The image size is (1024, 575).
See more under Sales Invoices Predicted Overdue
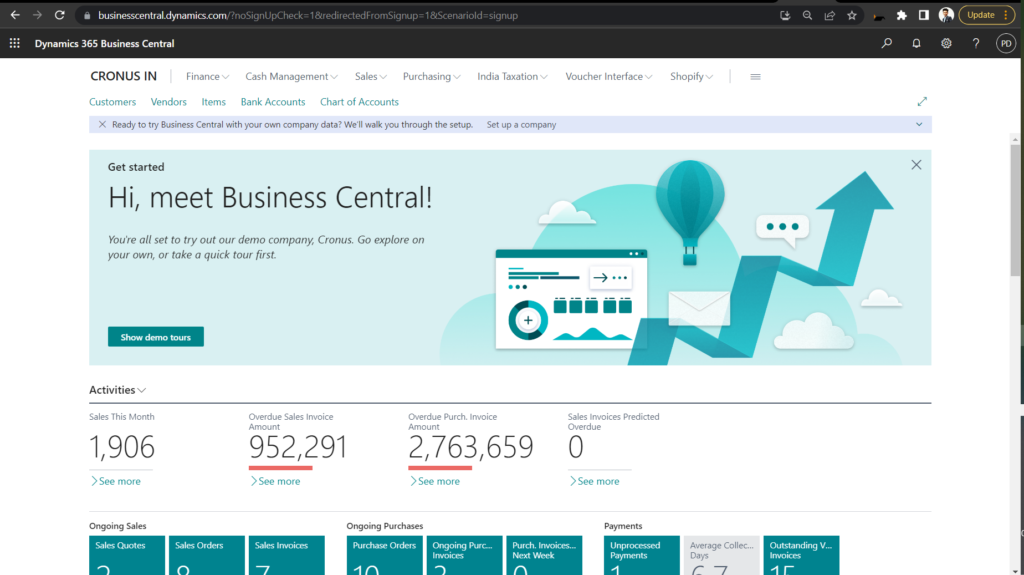594,481
